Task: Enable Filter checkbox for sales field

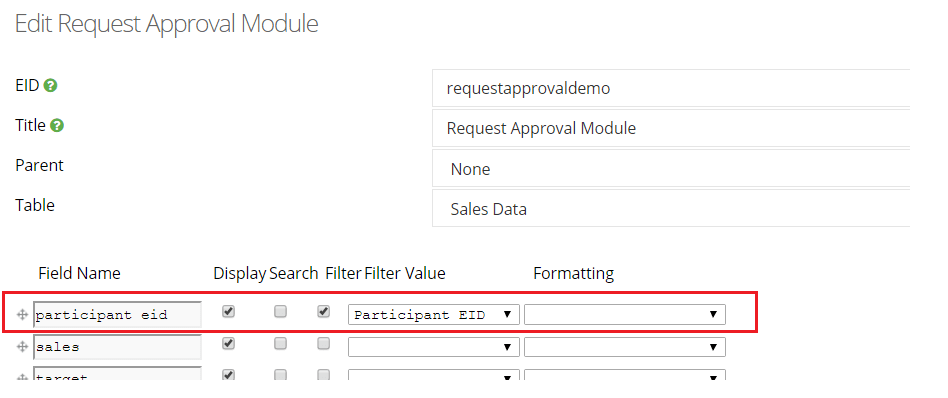Action: click(324, 344)
